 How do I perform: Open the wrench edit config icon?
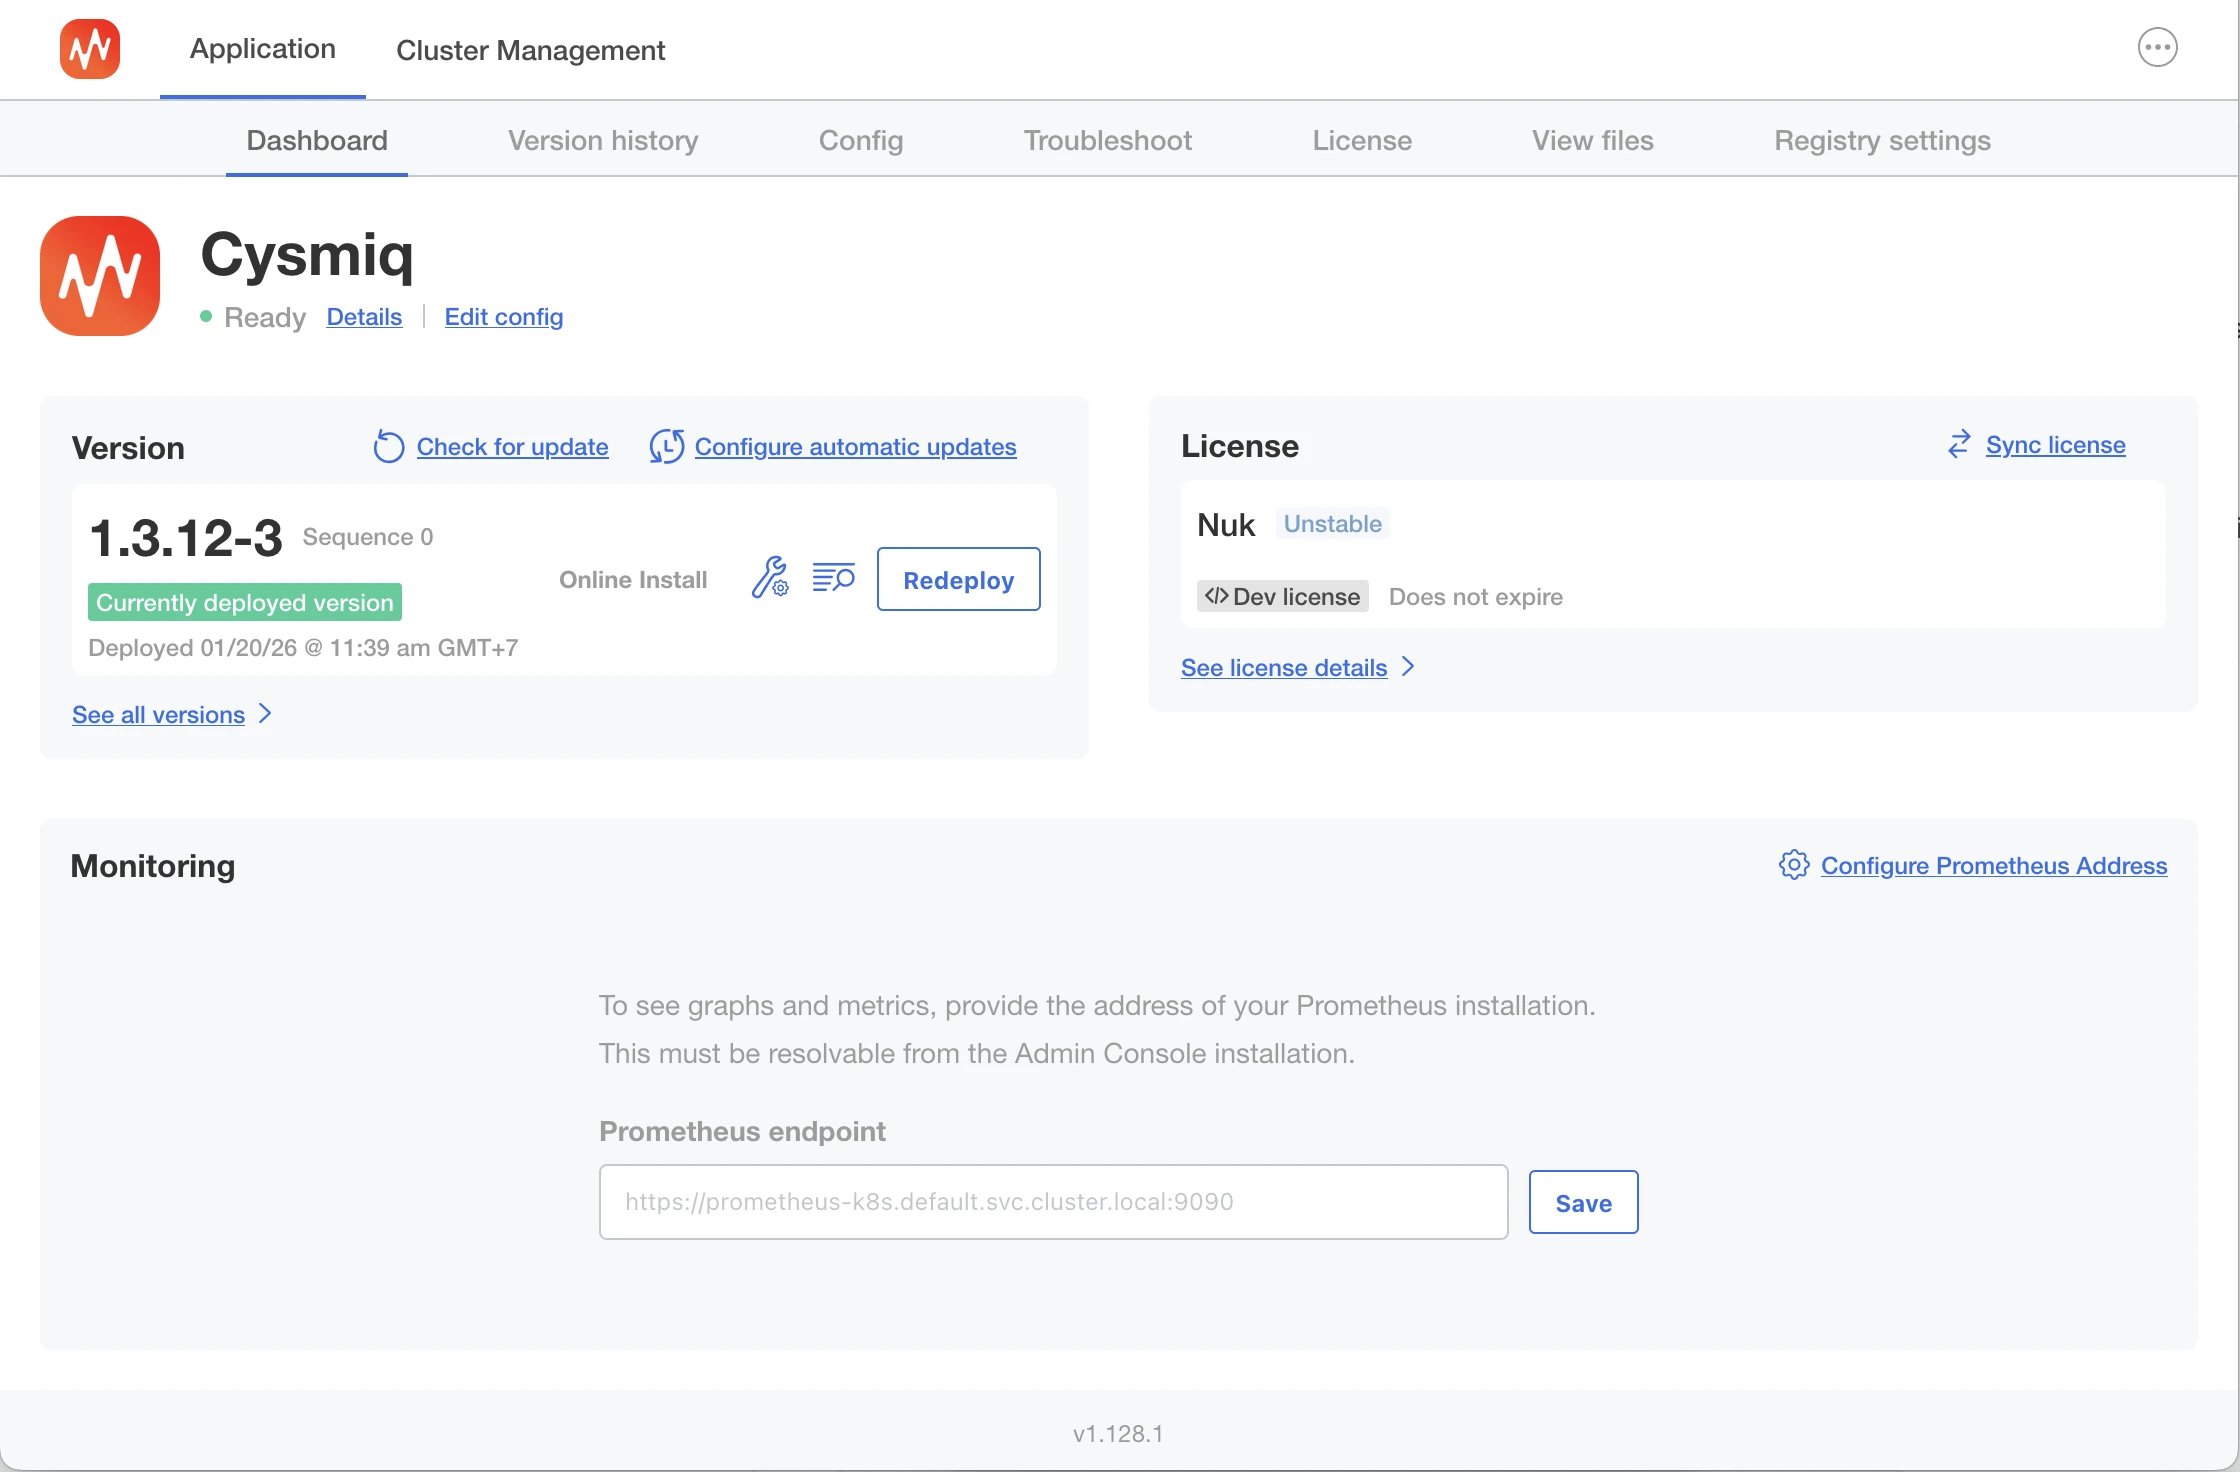click(770, 578)
